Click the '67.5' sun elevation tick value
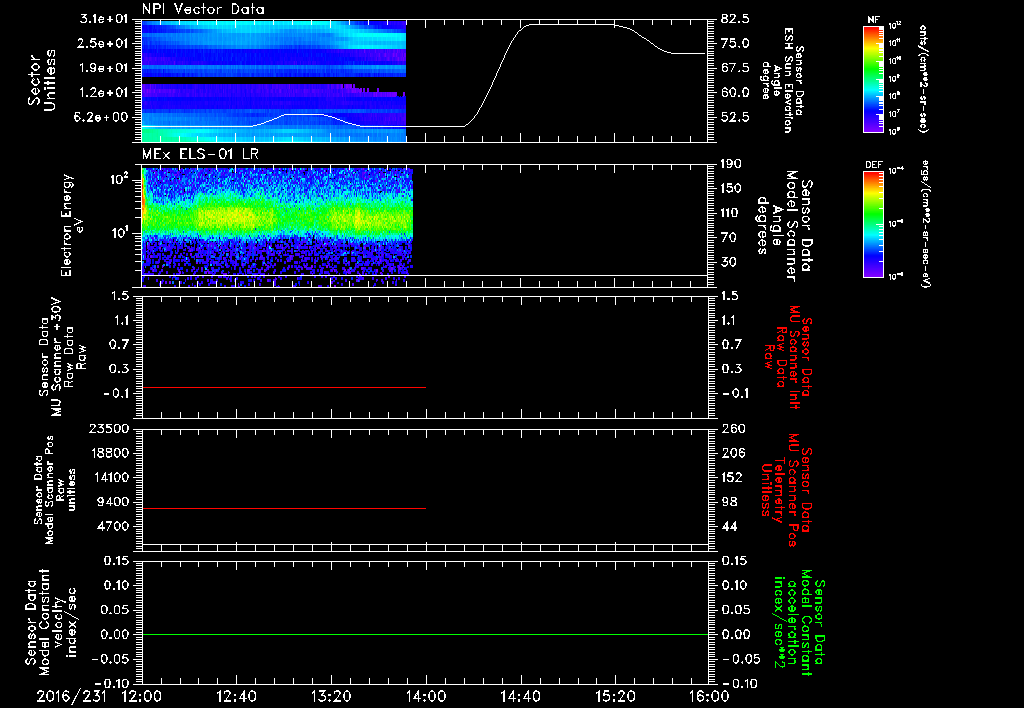Screen dimensions: 1024x708 (x=736, y=68)
